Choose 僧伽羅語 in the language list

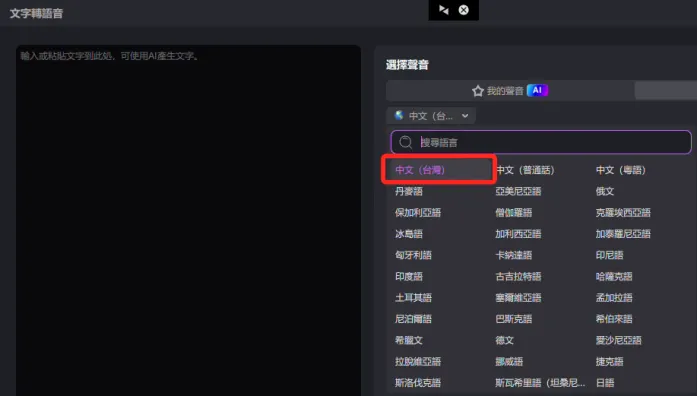(x=513, y=212)
